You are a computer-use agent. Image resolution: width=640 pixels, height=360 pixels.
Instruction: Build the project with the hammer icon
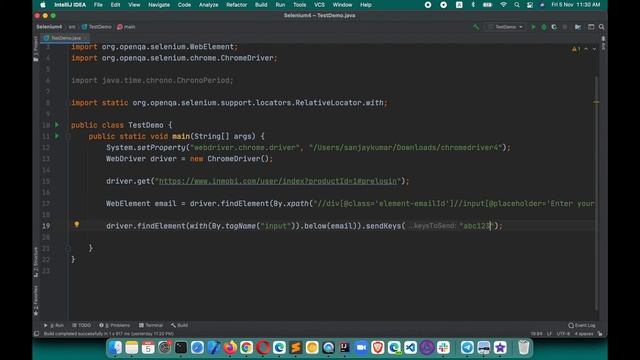[476, 27]
